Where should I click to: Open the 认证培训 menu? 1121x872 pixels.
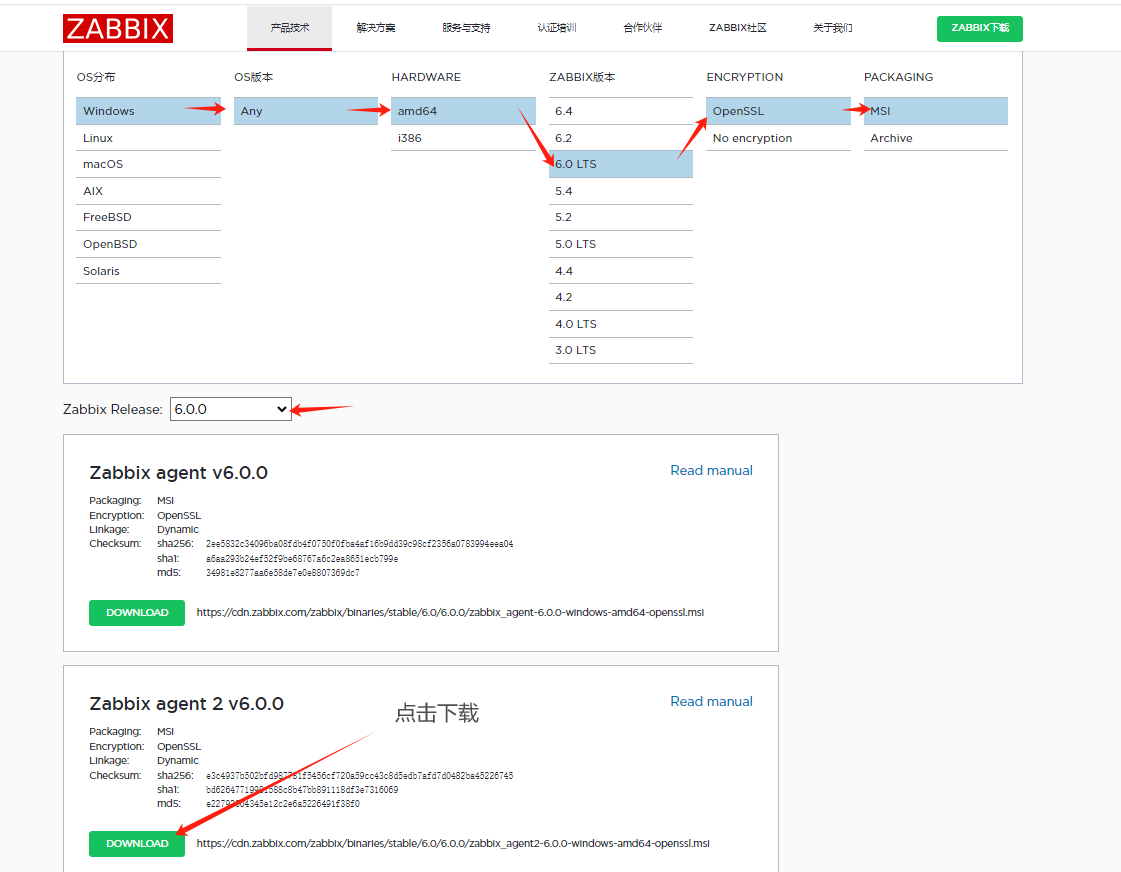(x=557, y=28)
